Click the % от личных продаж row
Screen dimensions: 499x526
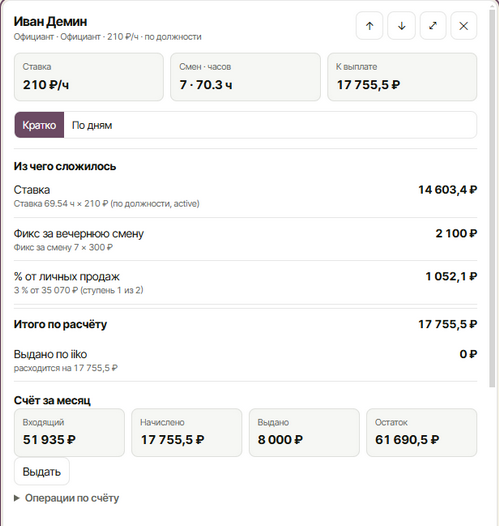coord(245,282)
